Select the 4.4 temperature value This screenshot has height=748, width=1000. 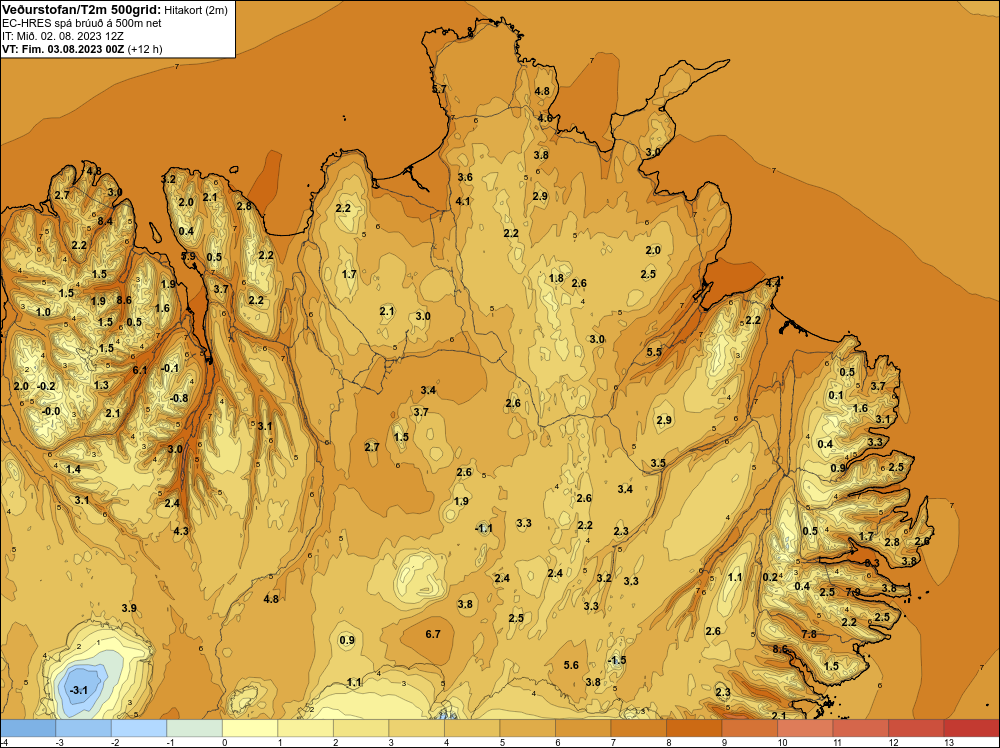click(x=773, y=282)
